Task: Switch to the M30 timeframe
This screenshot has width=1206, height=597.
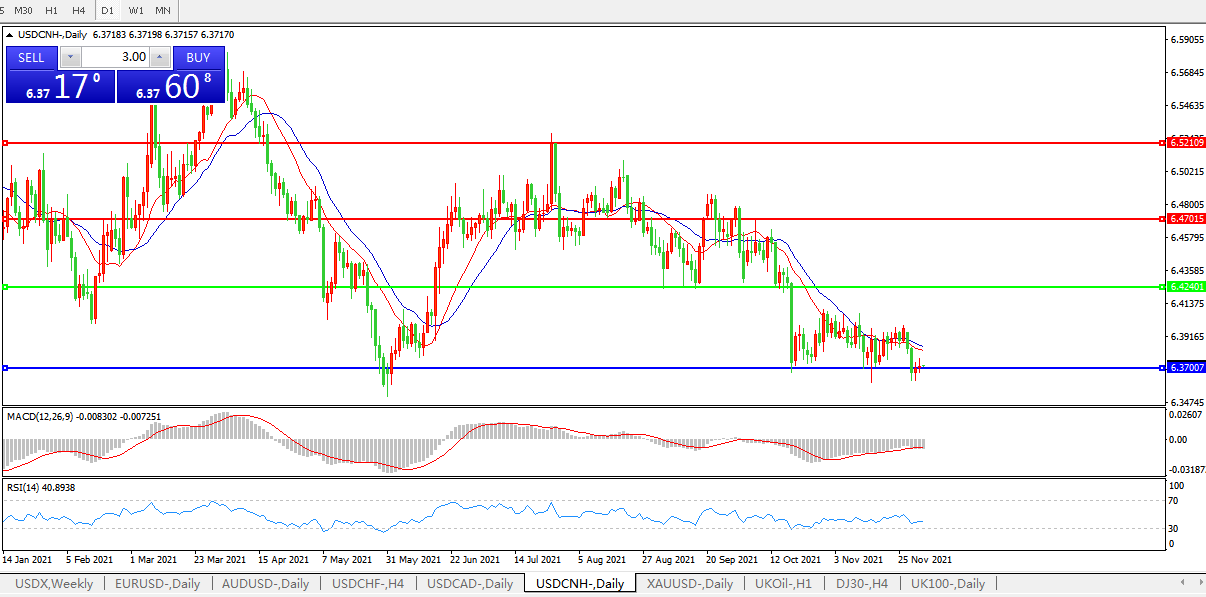Action: (23, 10)
